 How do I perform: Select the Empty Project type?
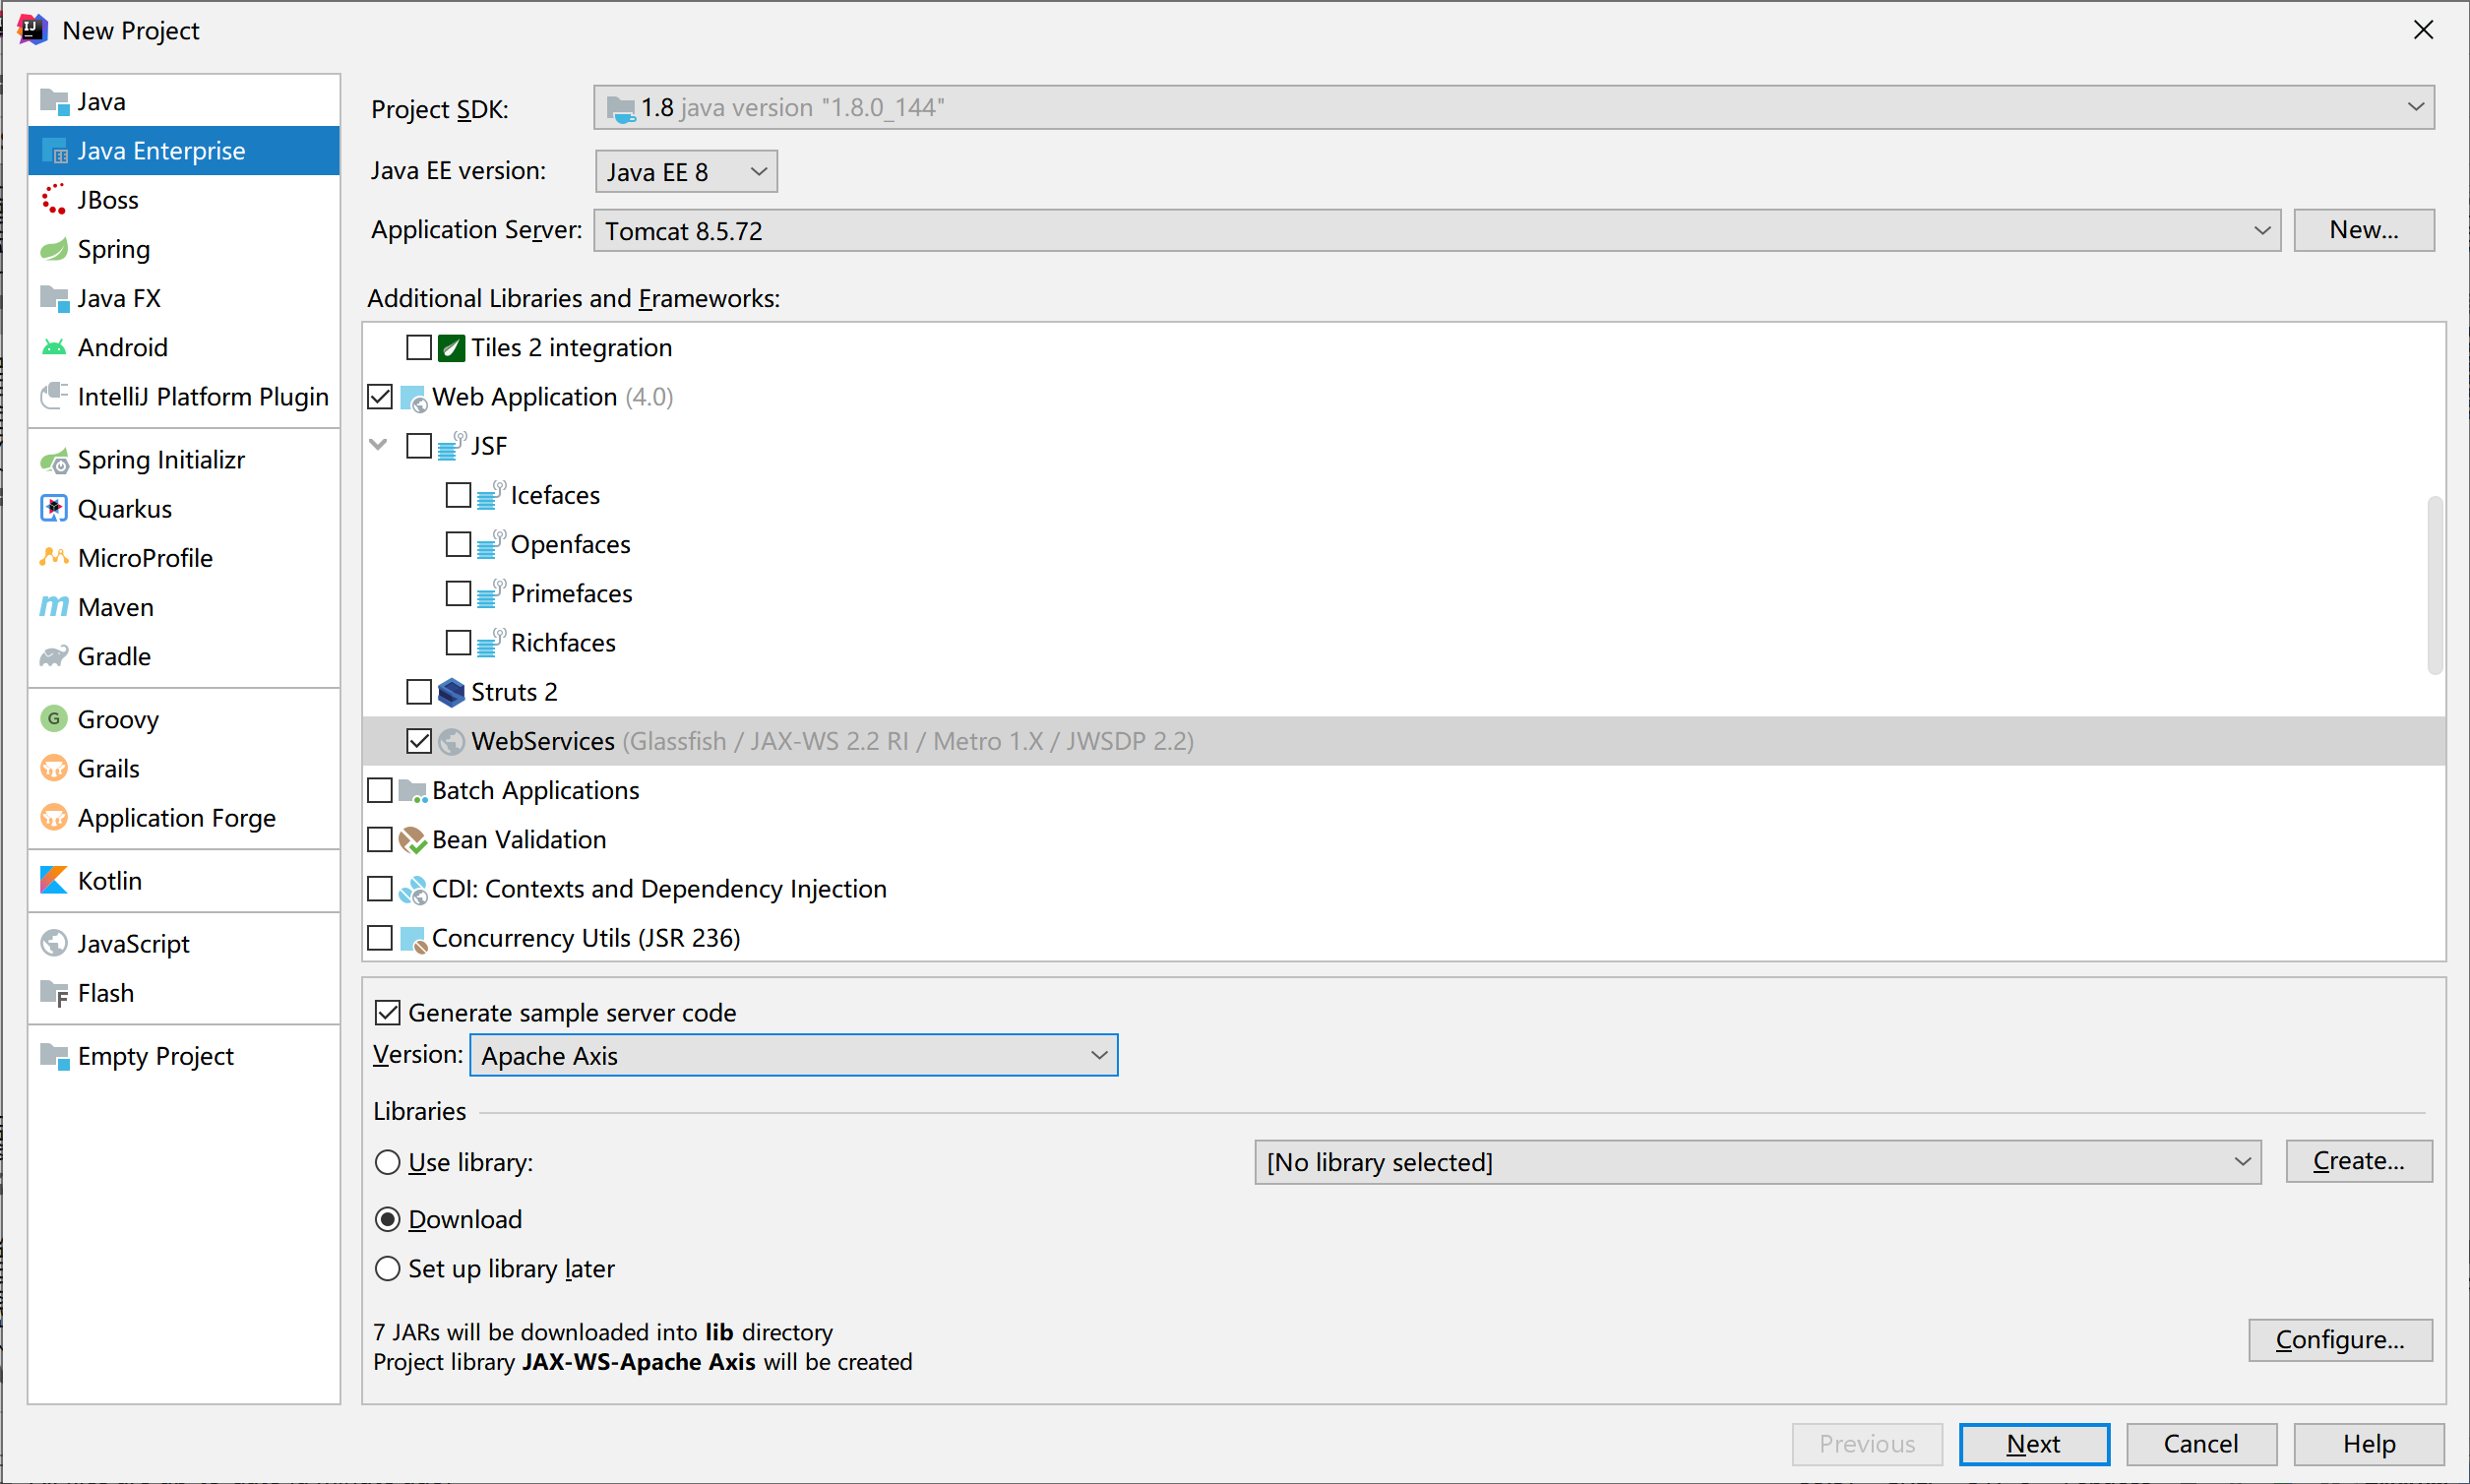pyautogui.click(x=184, y=1056)
